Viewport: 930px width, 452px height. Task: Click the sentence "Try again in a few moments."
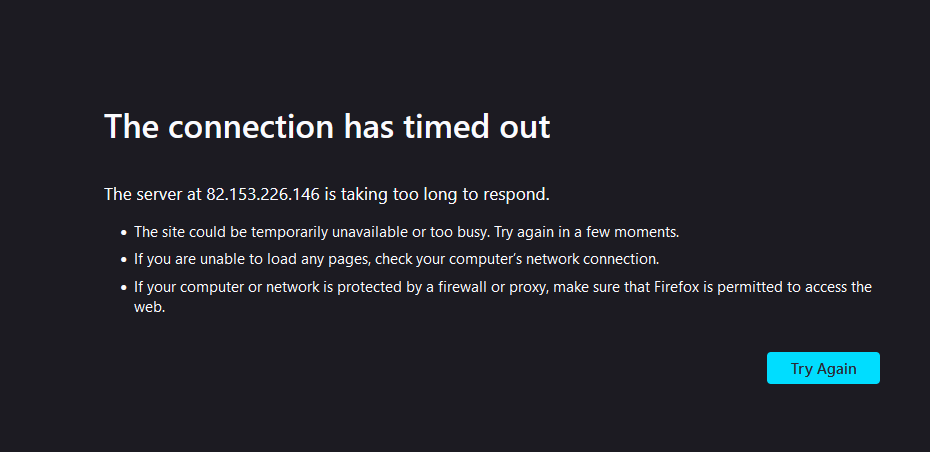pyautogui.click(x=586, y=231)
